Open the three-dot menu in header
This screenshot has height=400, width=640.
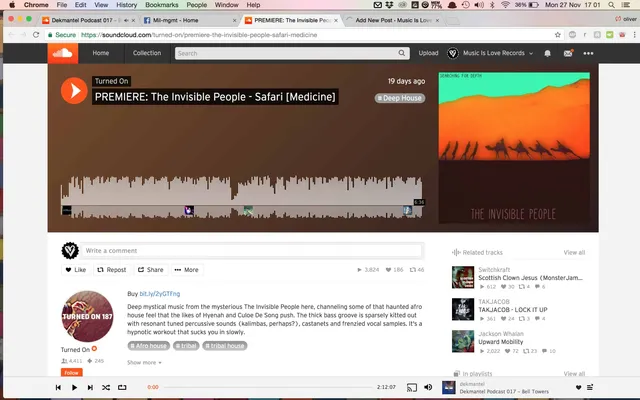click(x=588, y=53)
